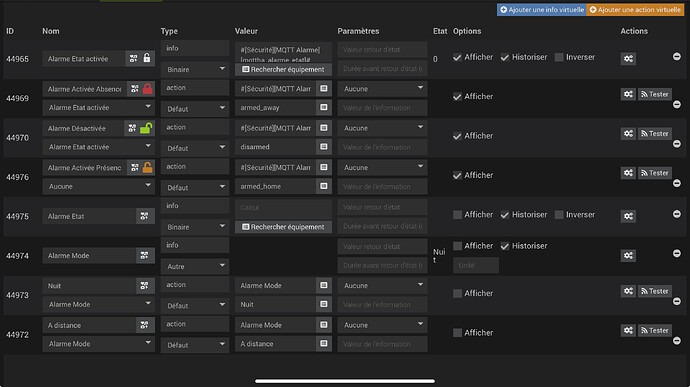Image resolution: width=690 pixels, height=387 pixels.
Task: Enable Afficher checkbox for Alarme Etat
Action: 458,215
